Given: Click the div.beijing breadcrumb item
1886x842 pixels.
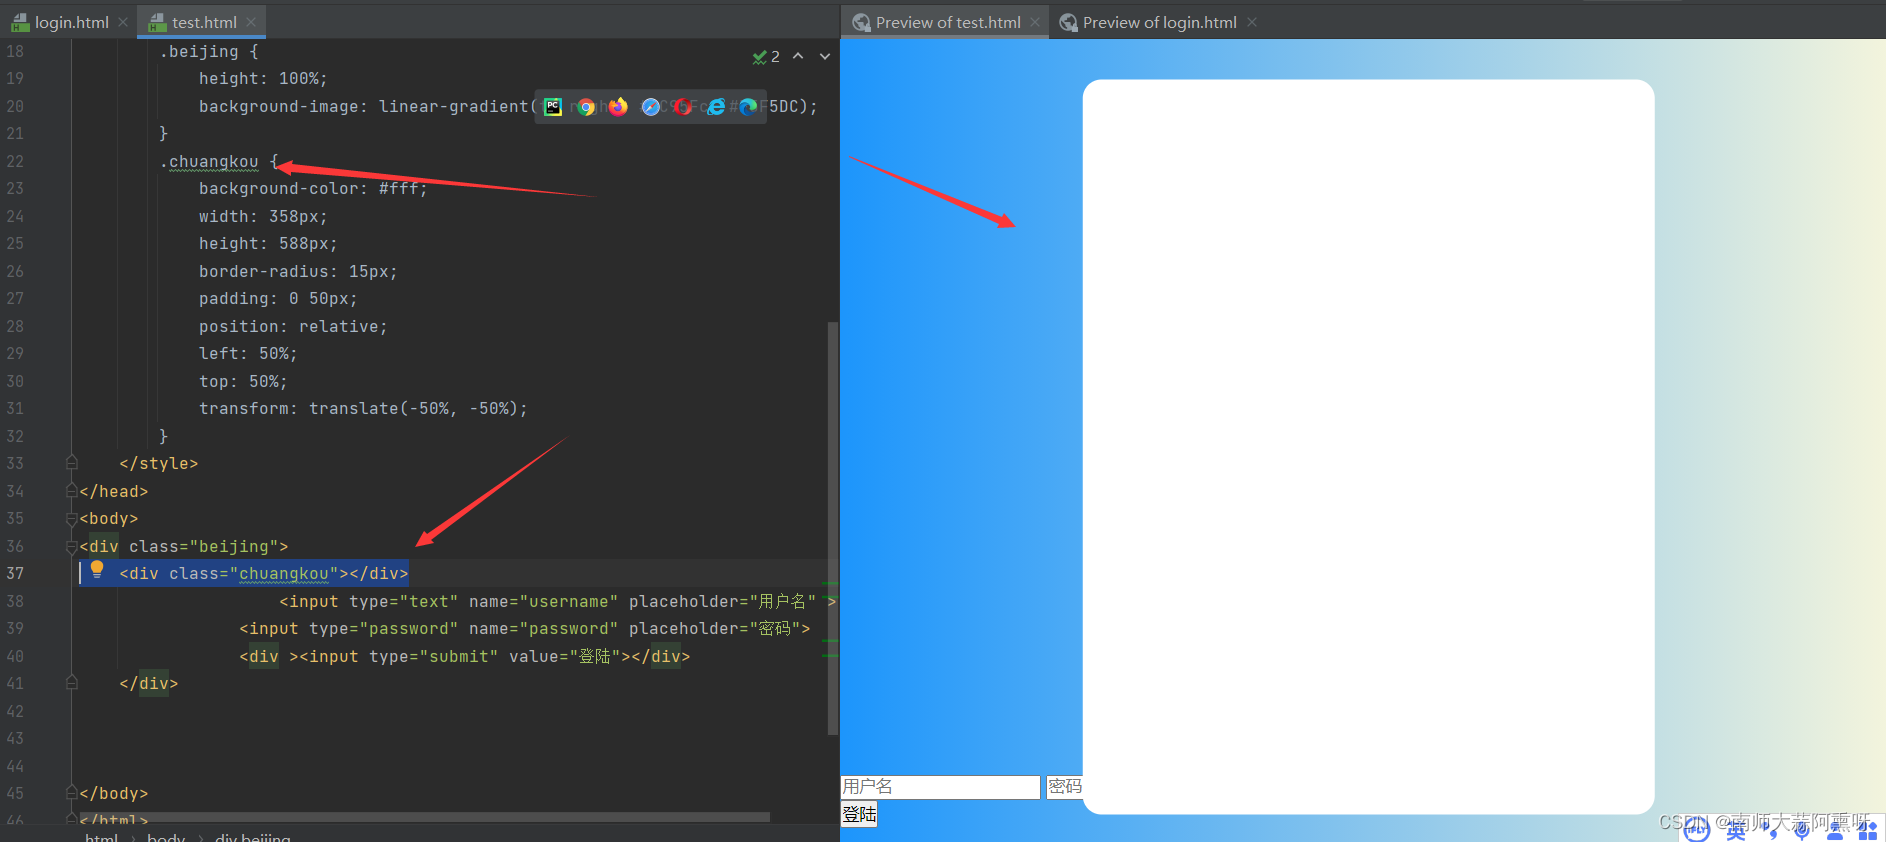Looking at the screenshot, I should [253, 836].
